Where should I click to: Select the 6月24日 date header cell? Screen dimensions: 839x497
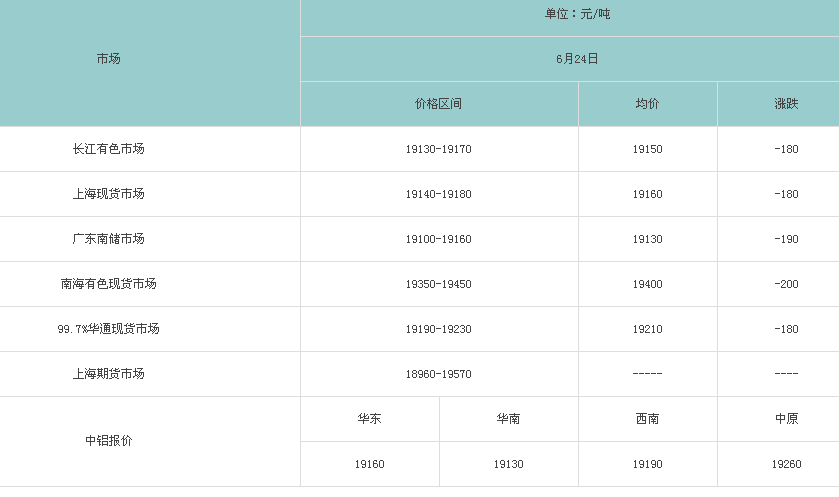pos(577,59)
